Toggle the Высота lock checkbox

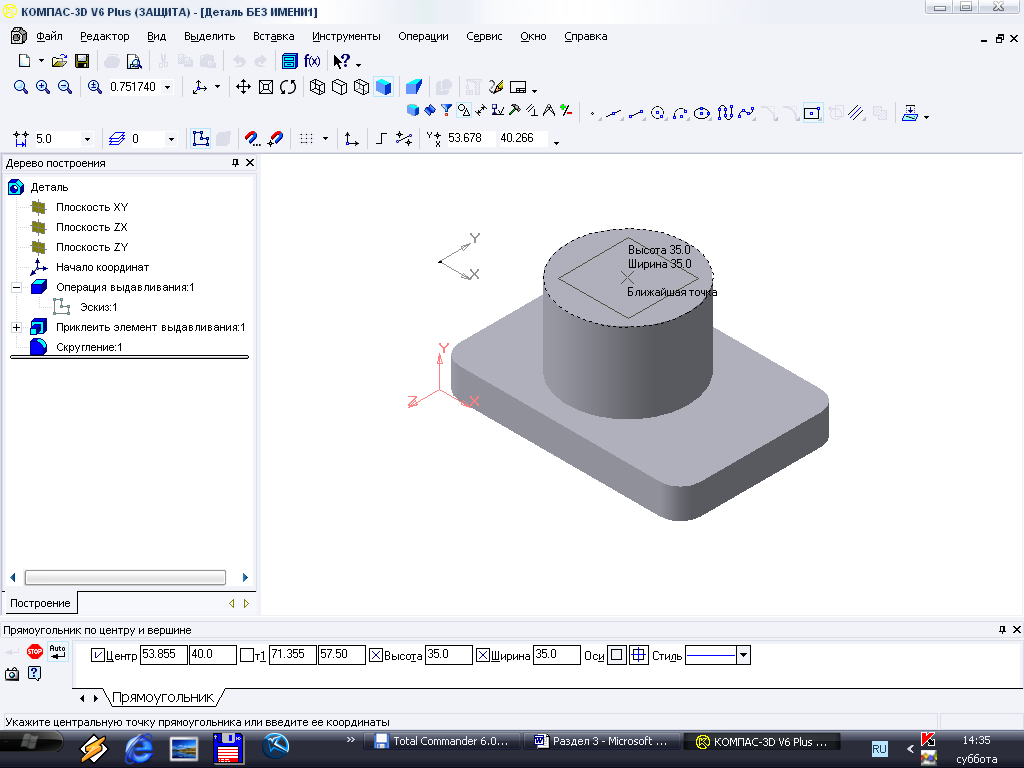[x=376, y=655]
